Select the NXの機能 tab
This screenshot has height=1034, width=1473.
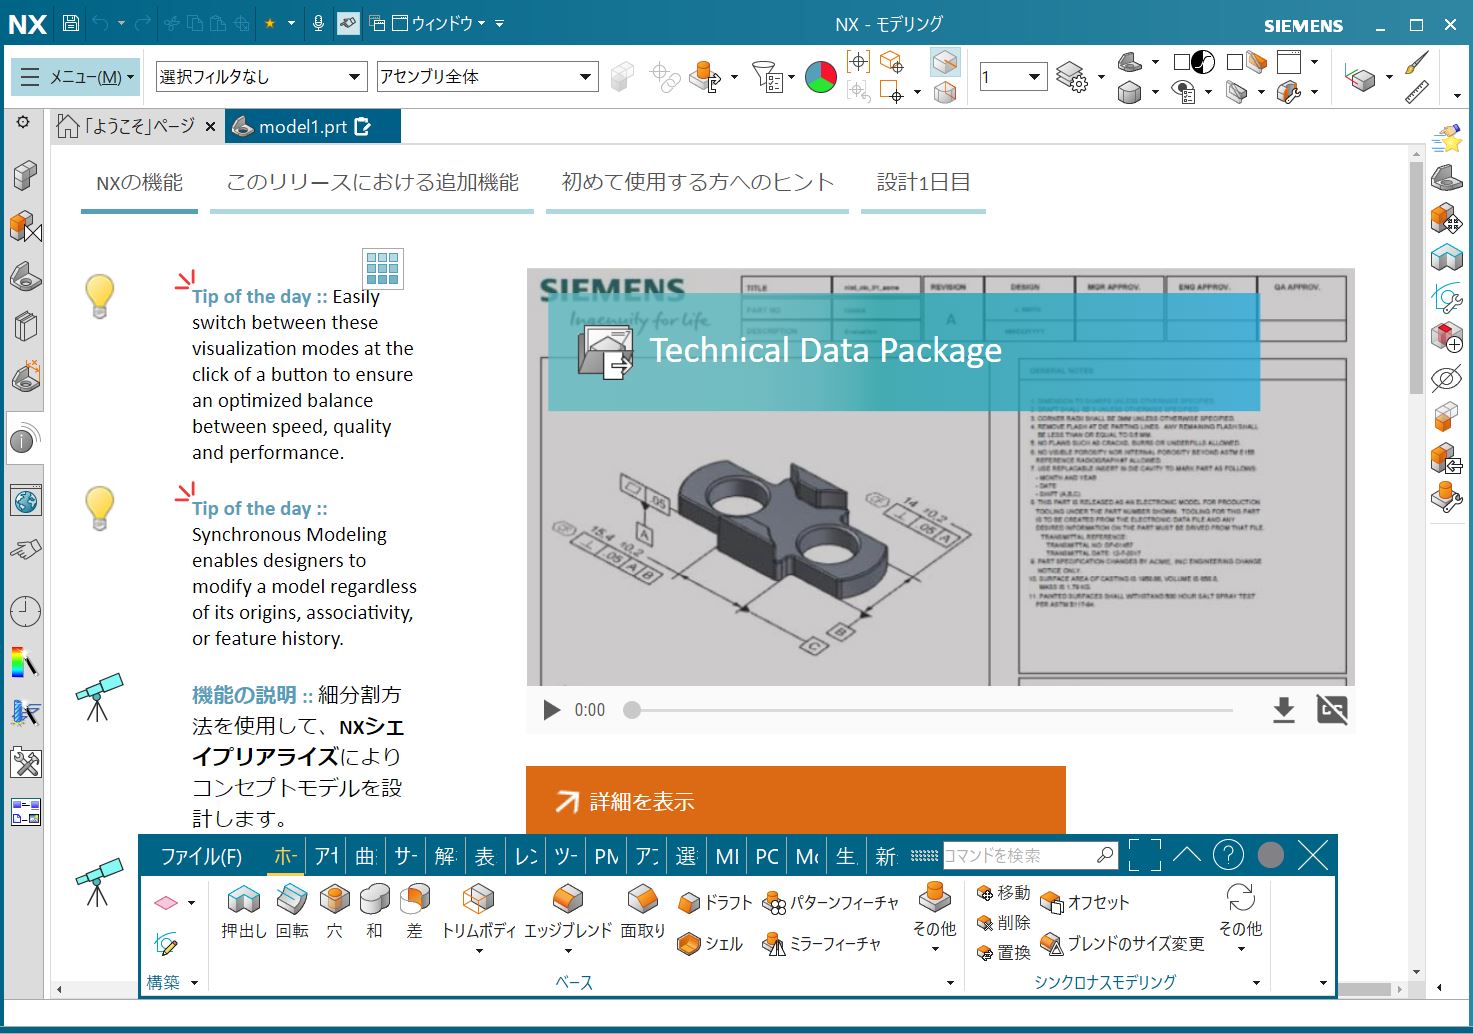point(139,183)
